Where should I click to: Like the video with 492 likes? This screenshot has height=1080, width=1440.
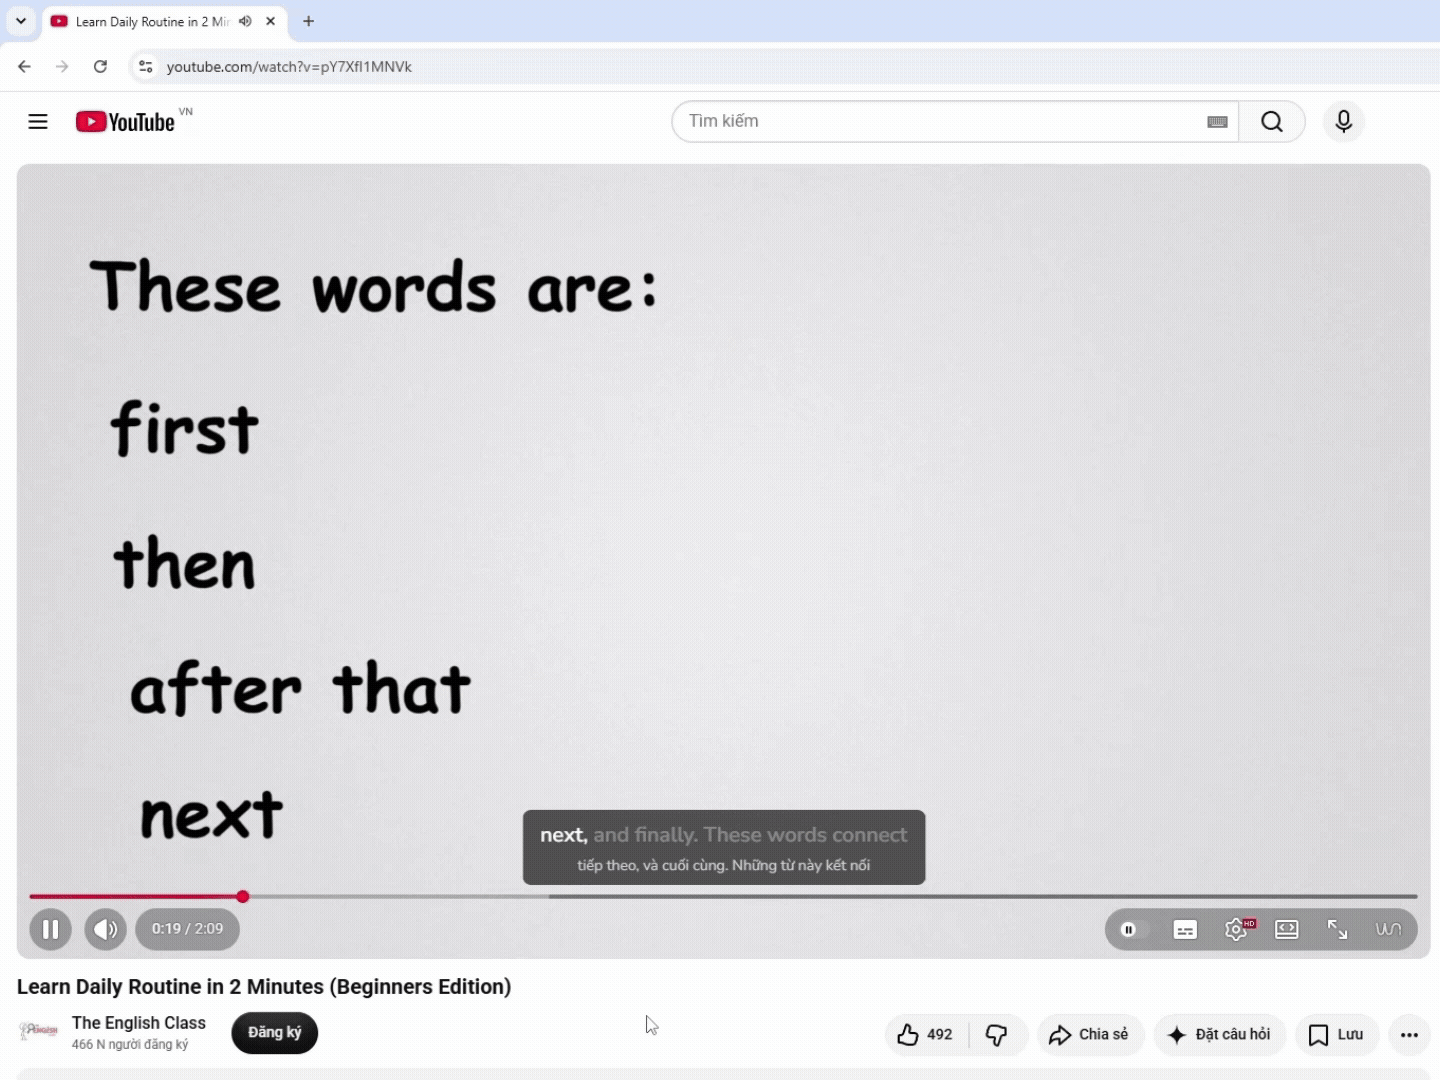click(926, 1035)
